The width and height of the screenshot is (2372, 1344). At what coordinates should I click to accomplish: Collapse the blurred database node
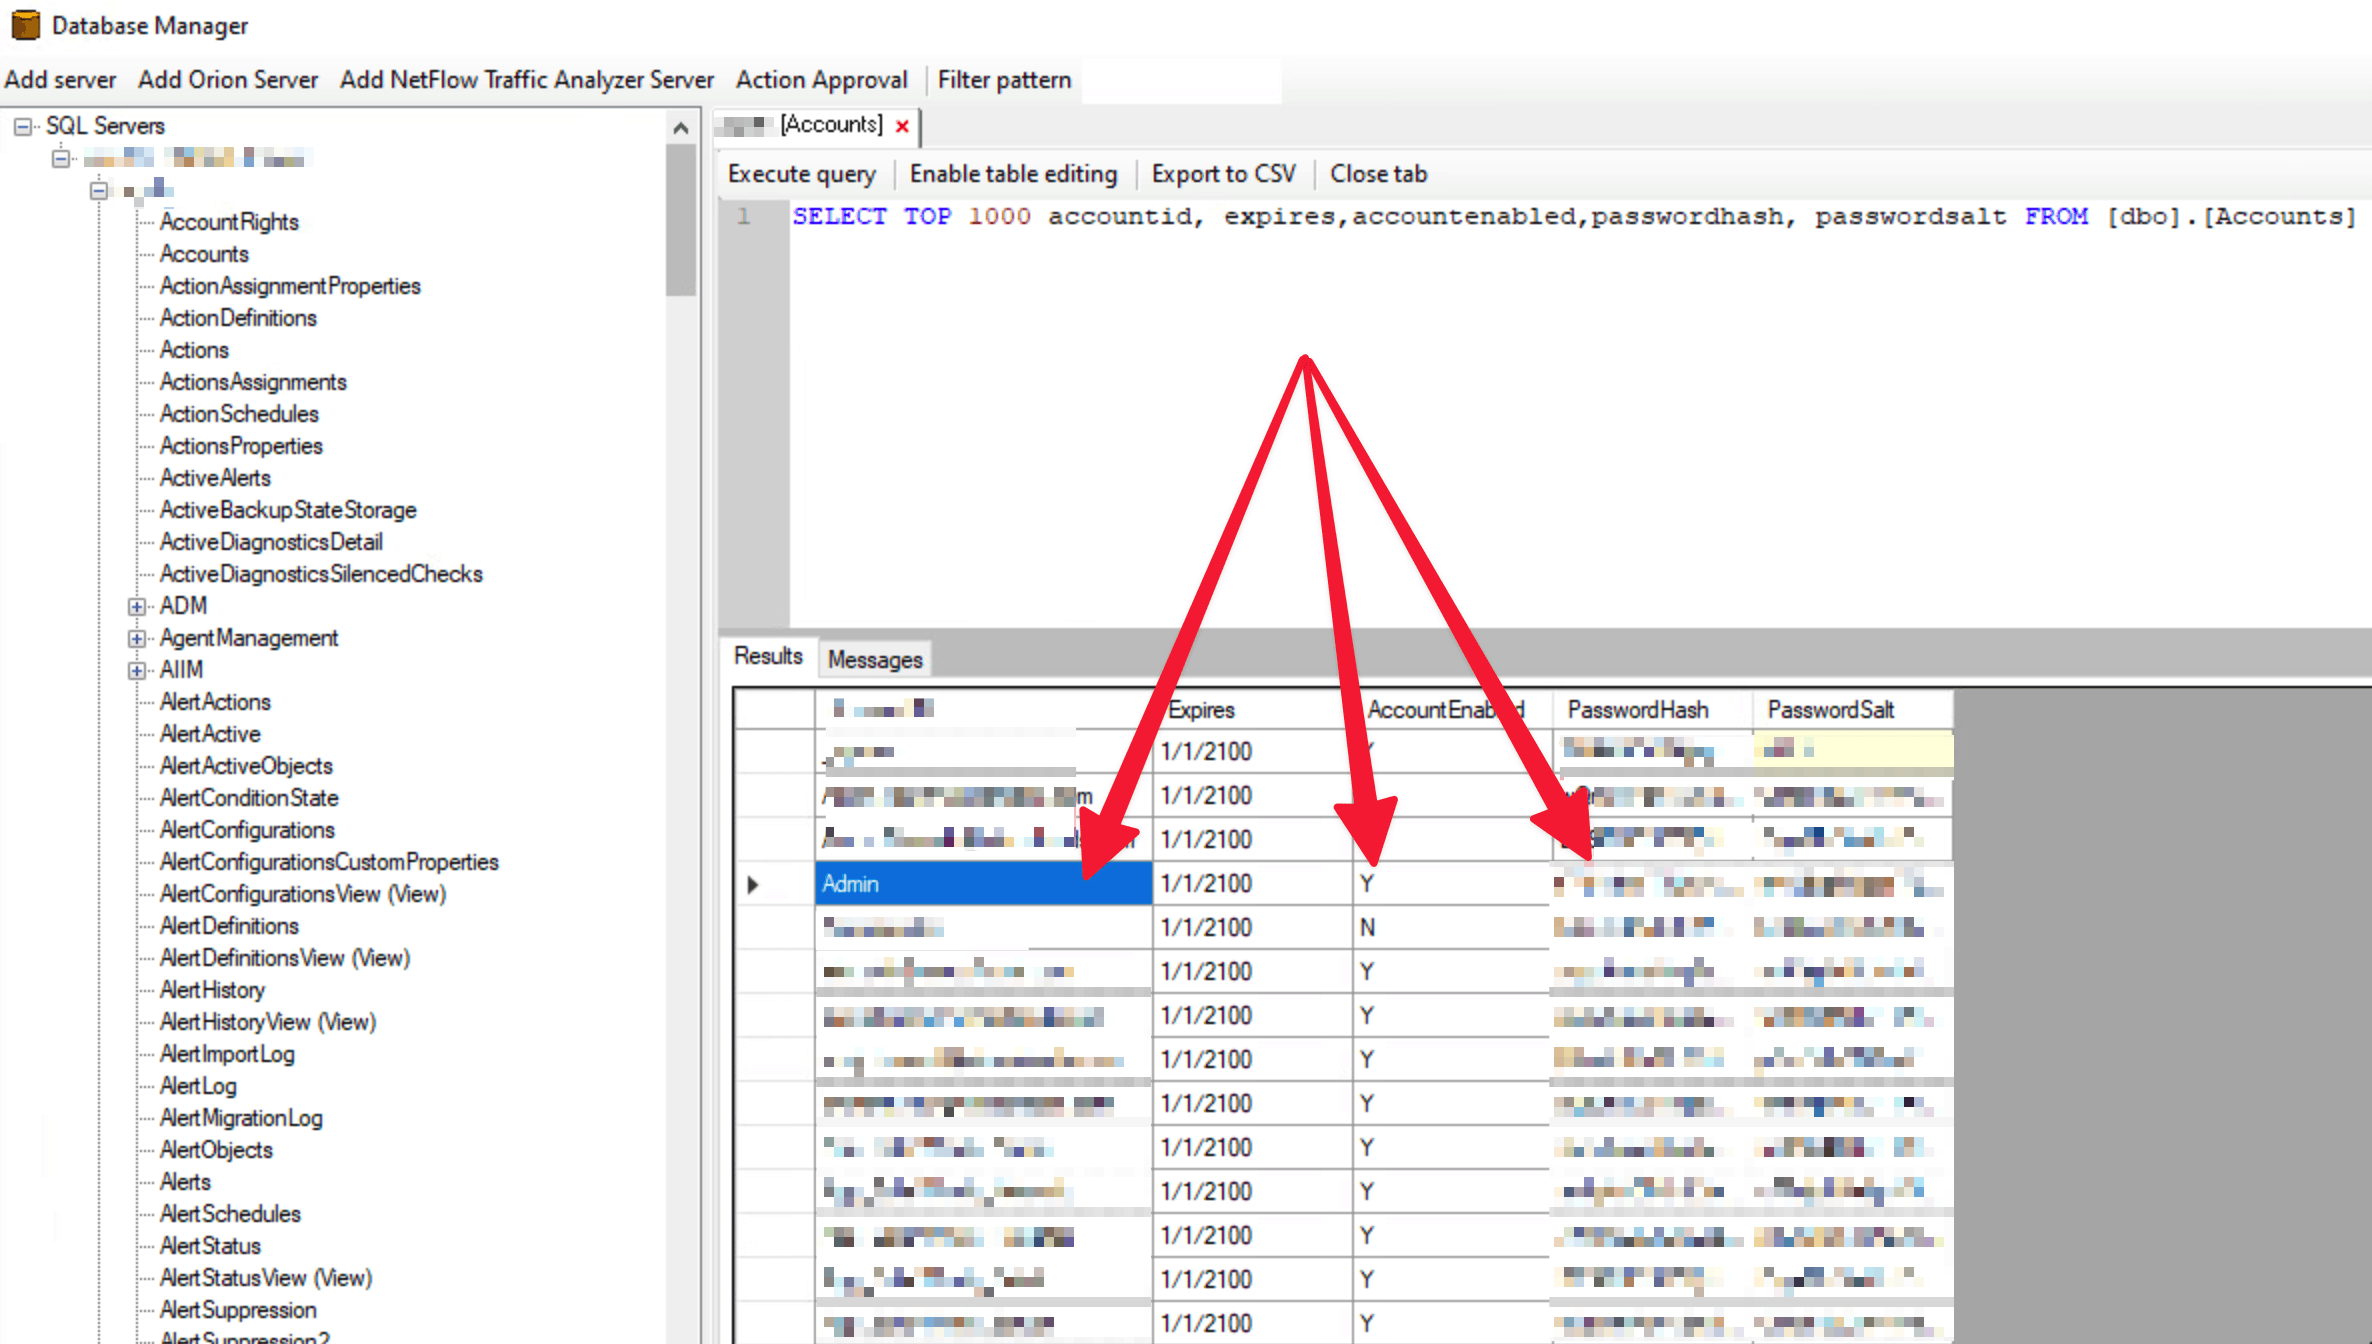click(x=98, y=190)
